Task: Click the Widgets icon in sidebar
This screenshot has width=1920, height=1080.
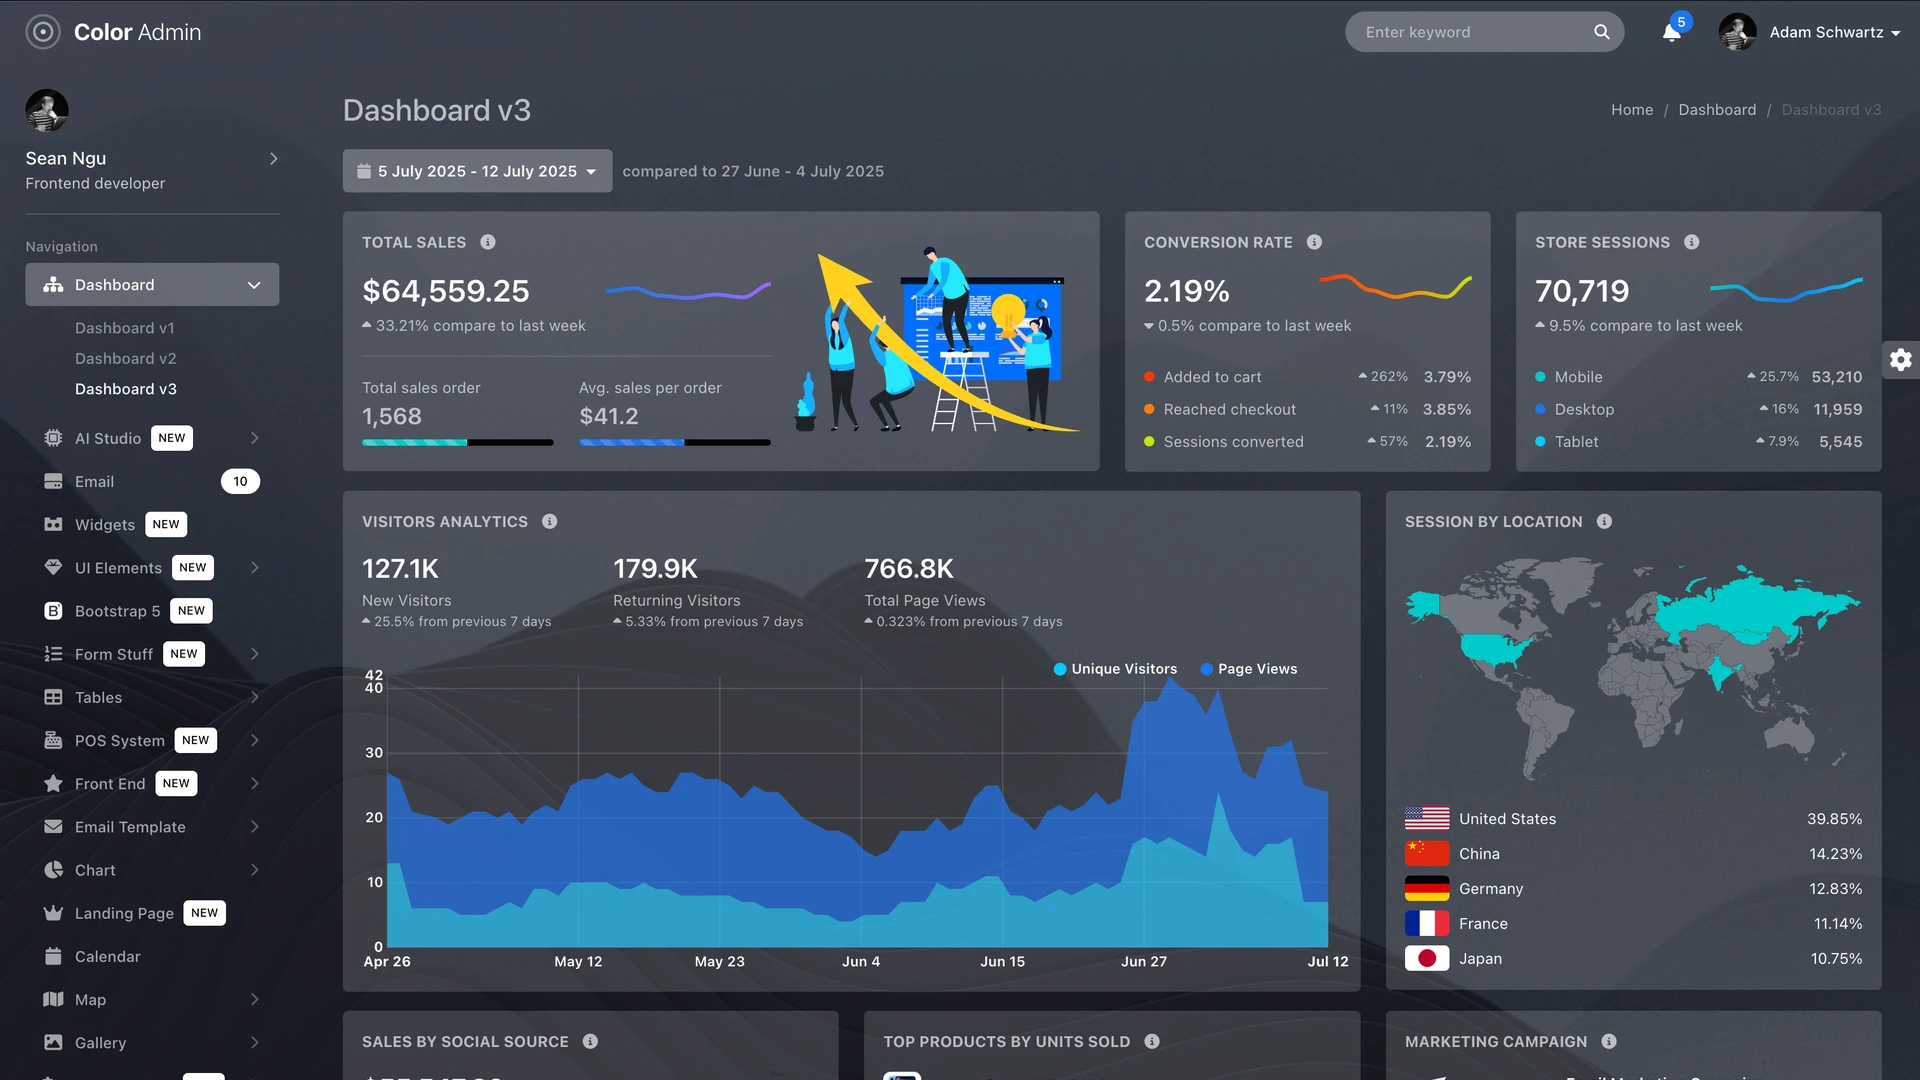Action: tap(53, 524)
